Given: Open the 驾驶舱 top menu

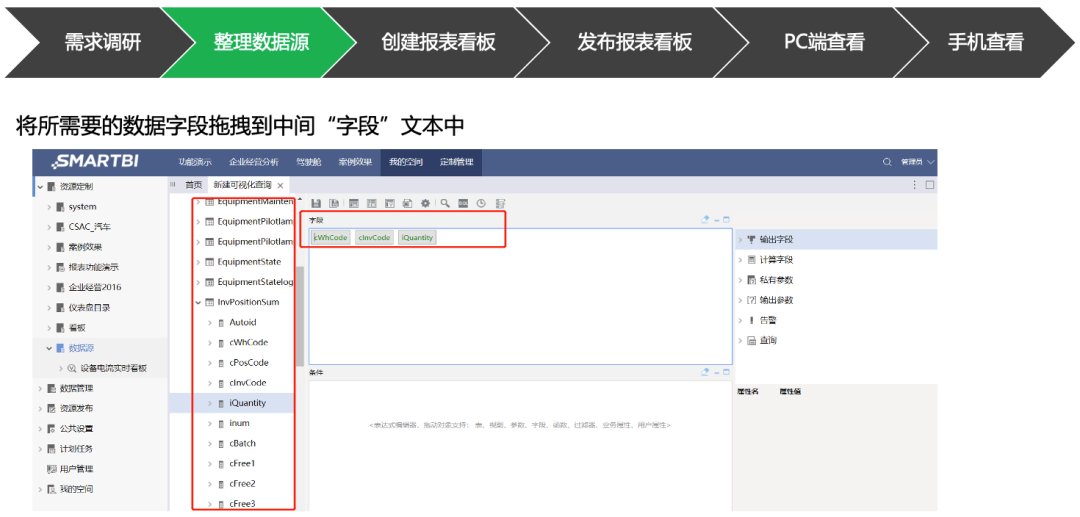Looking at the screenshot, I should point(309,162).
